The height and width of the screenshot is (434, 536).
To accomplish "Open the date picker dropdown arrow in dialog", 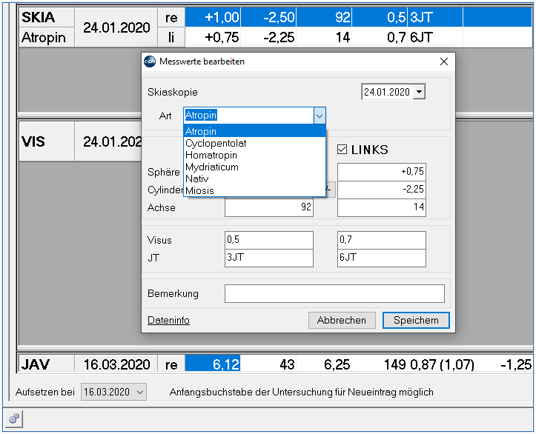I will pos(419,92).
